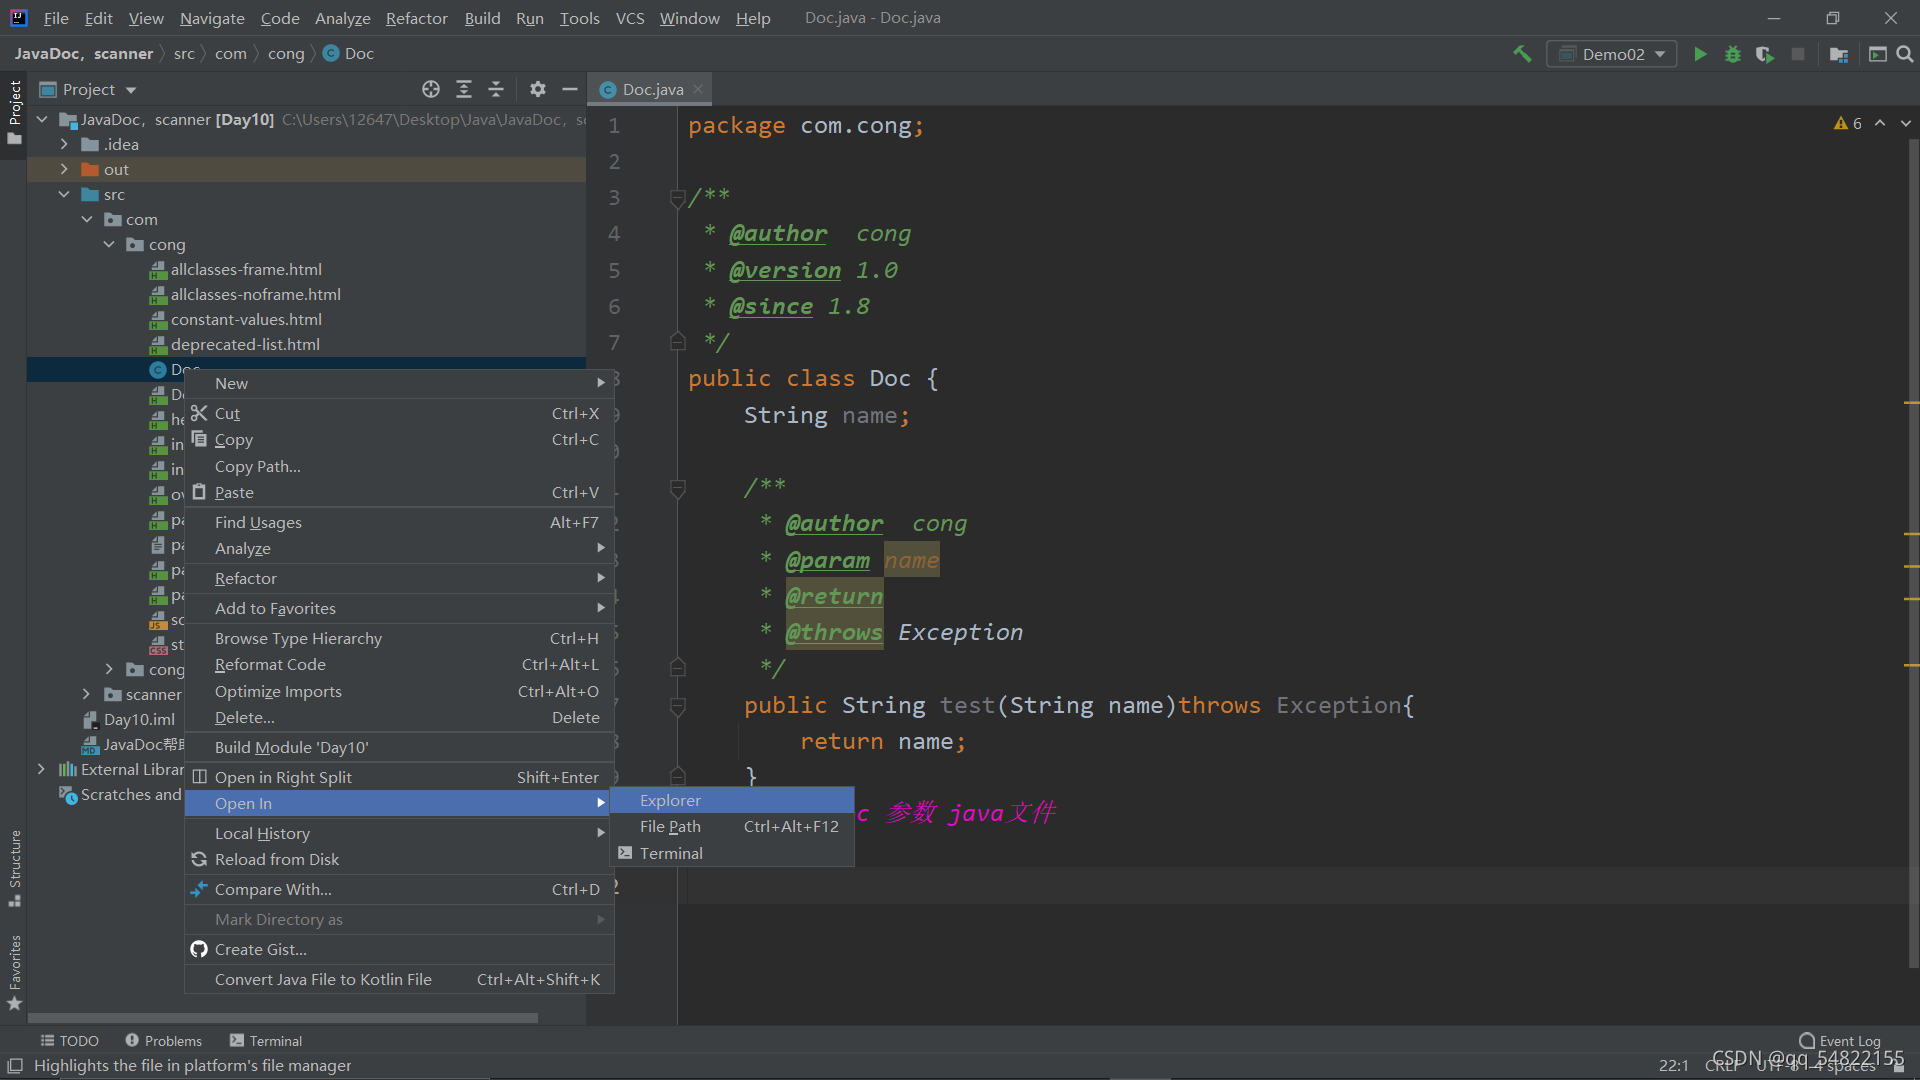
Task: Select File Path in submenu
Action: pyautogui.click(x=732, y=827)
